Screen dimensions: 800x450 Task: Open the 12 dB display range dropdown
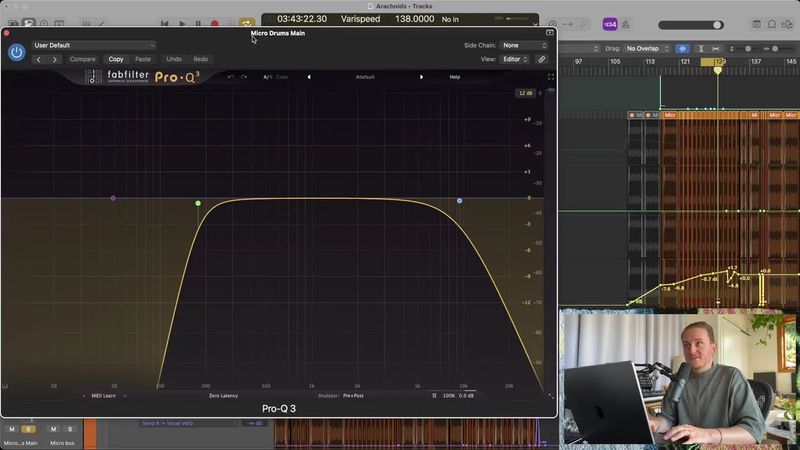coord(526,93)
